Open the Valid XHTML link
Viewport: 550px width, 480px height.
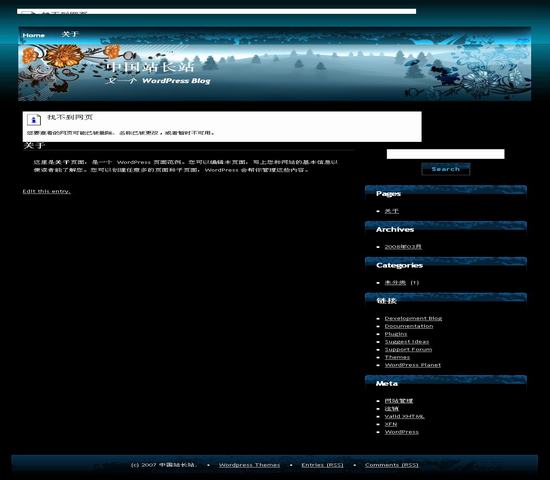tap(404, 416)
